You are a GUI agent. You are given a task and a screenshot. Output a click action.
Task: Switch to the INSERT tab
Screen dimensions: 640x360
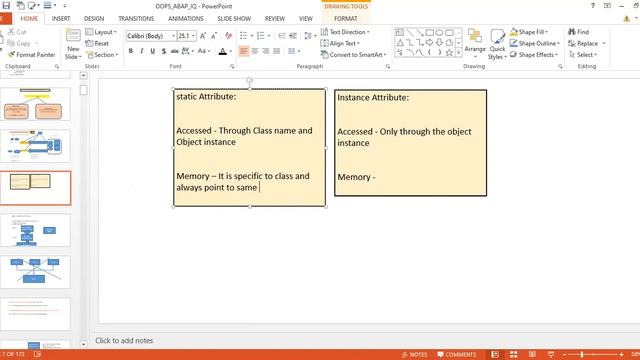click(x=61, y=18)
